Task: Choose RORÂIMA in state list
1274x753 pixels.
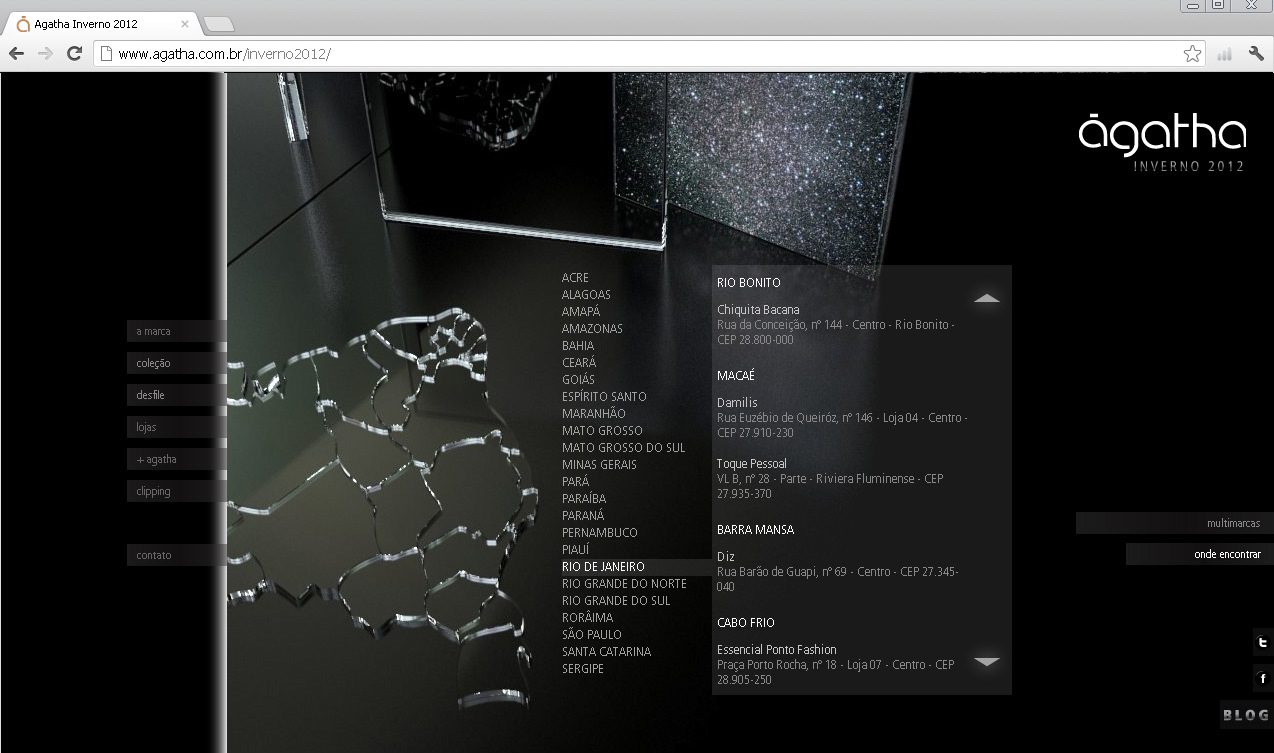Action: click(x=588, y=618)
